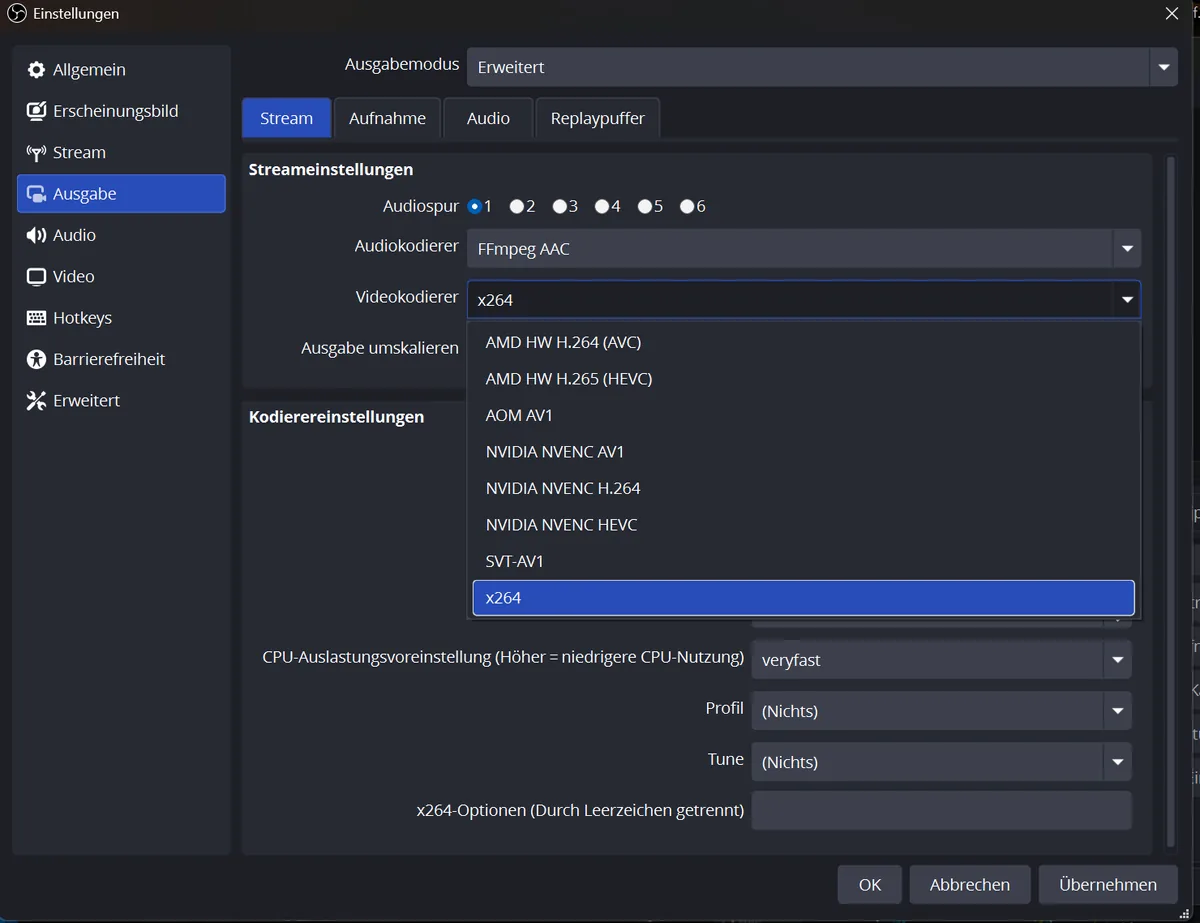Click the x264-Optionen text field
This screenshot has height=923, width=1200.
pyautogui.click(x=941, y=811)
